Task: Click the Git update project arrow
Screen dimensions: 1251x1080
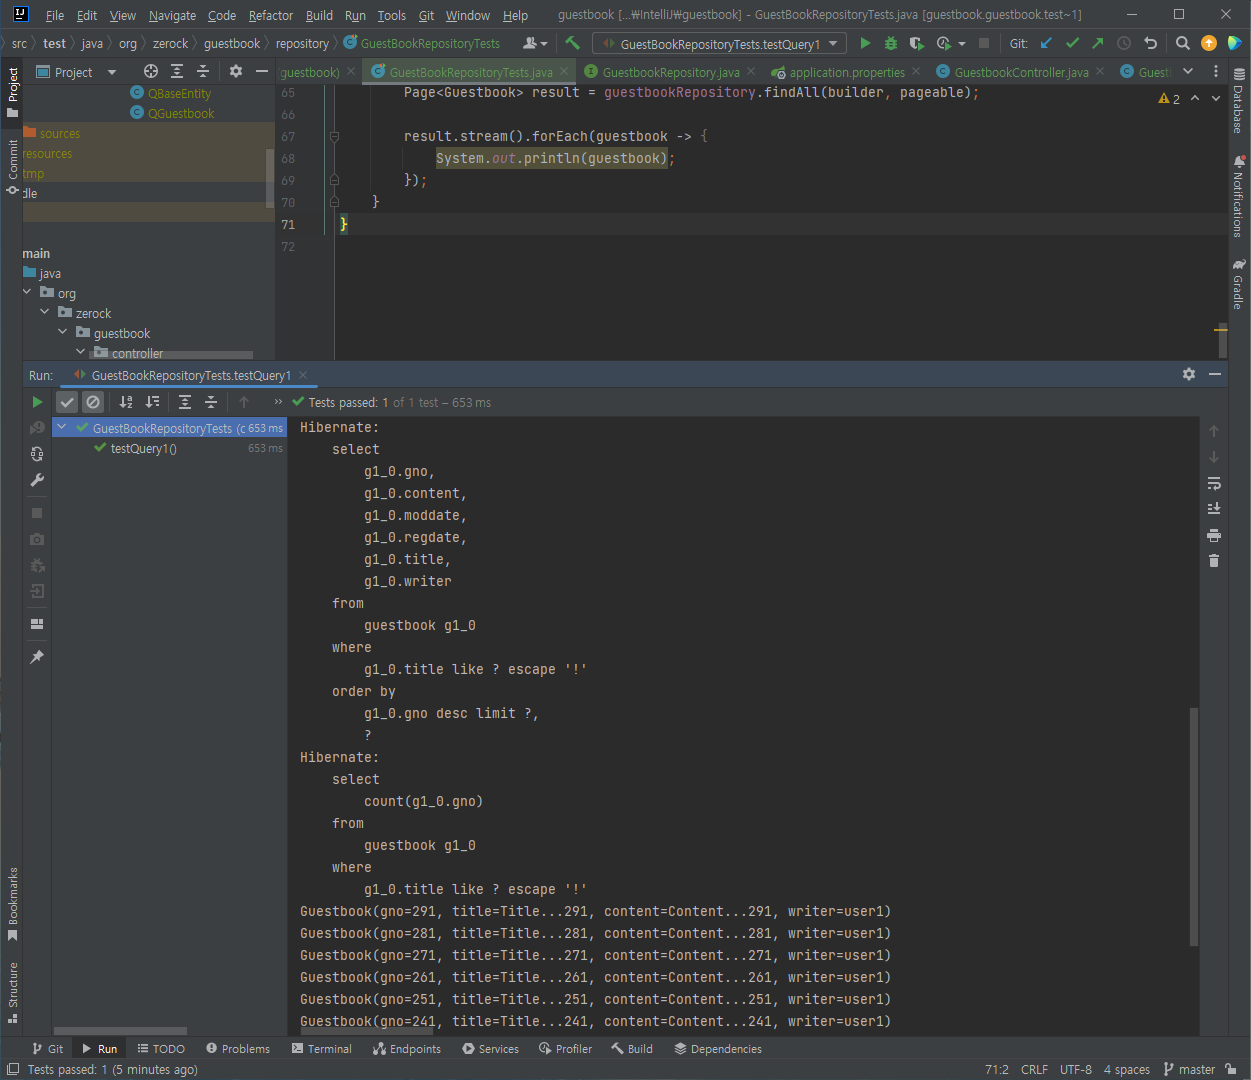Action: (1046, 43)
